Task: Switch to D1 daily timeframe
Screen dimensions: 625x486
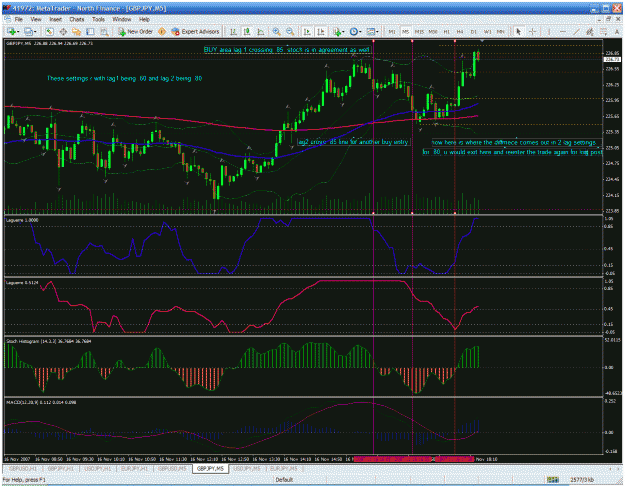Action: (474, 32)
